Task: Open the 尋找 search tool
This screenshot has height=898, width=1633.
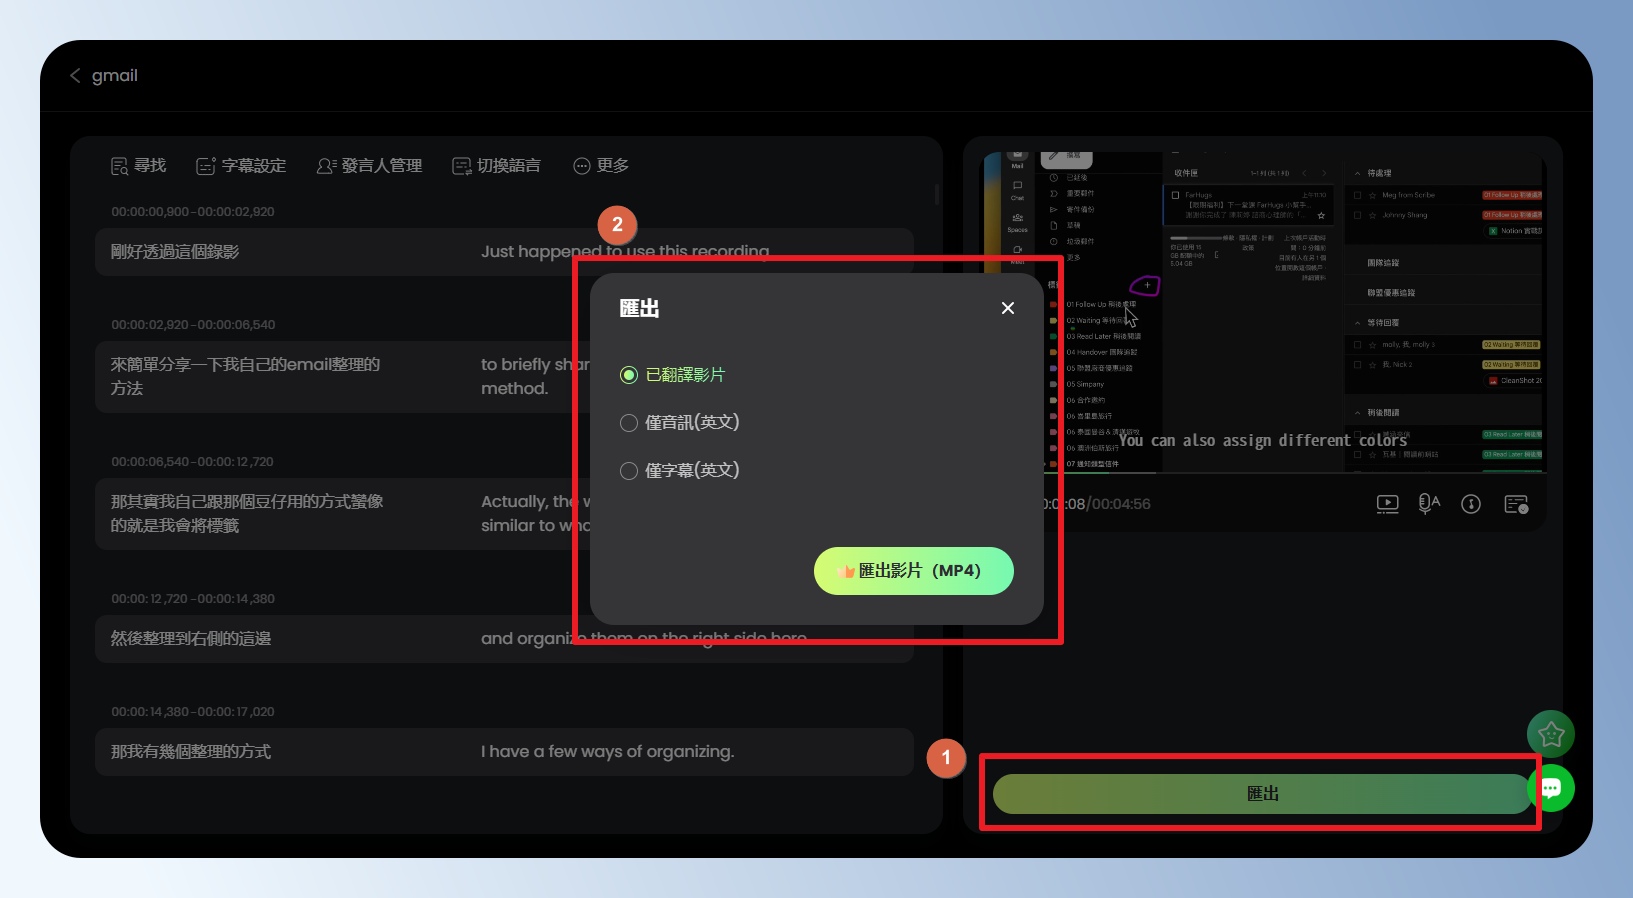Action: [138, 166]
